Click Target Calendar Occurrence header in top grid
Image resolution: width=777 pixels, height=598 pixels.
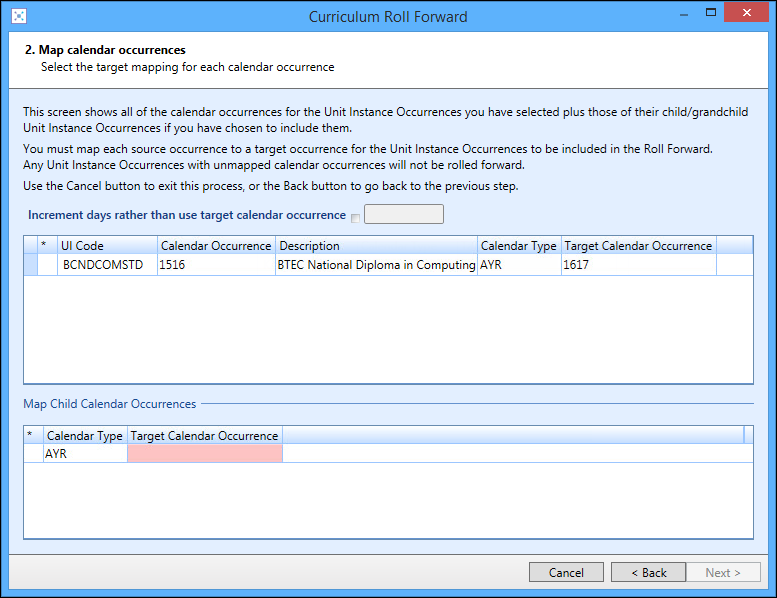point(638,245)
